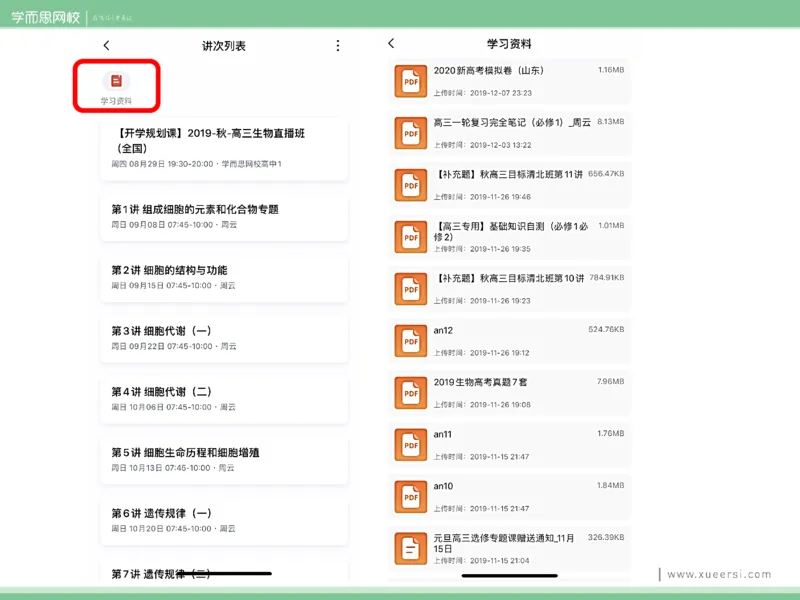Click PDF icon of an12 file
Screen dimensions: 800x600
(411, 341)
